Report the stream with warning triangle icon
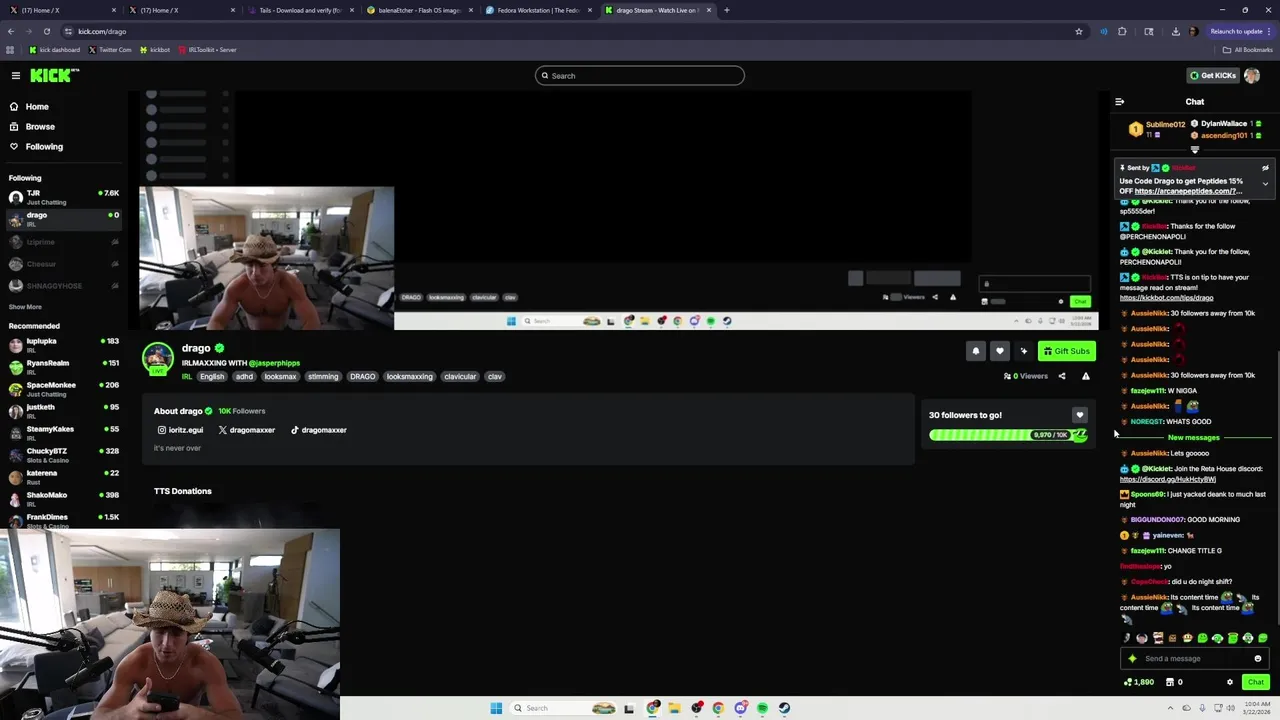 tap(1086, 376)
